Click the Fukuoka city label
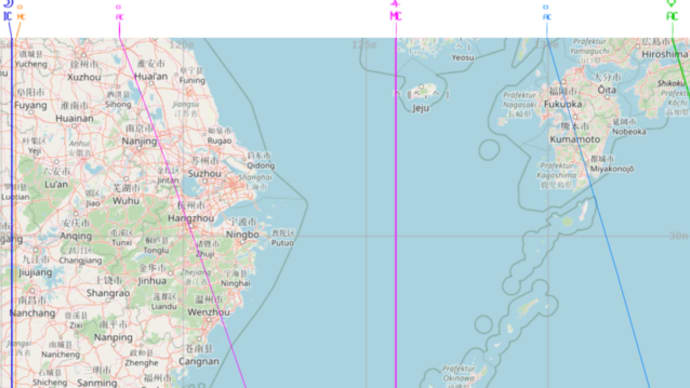Screen dimensions: 690x388 pos(563,104)
